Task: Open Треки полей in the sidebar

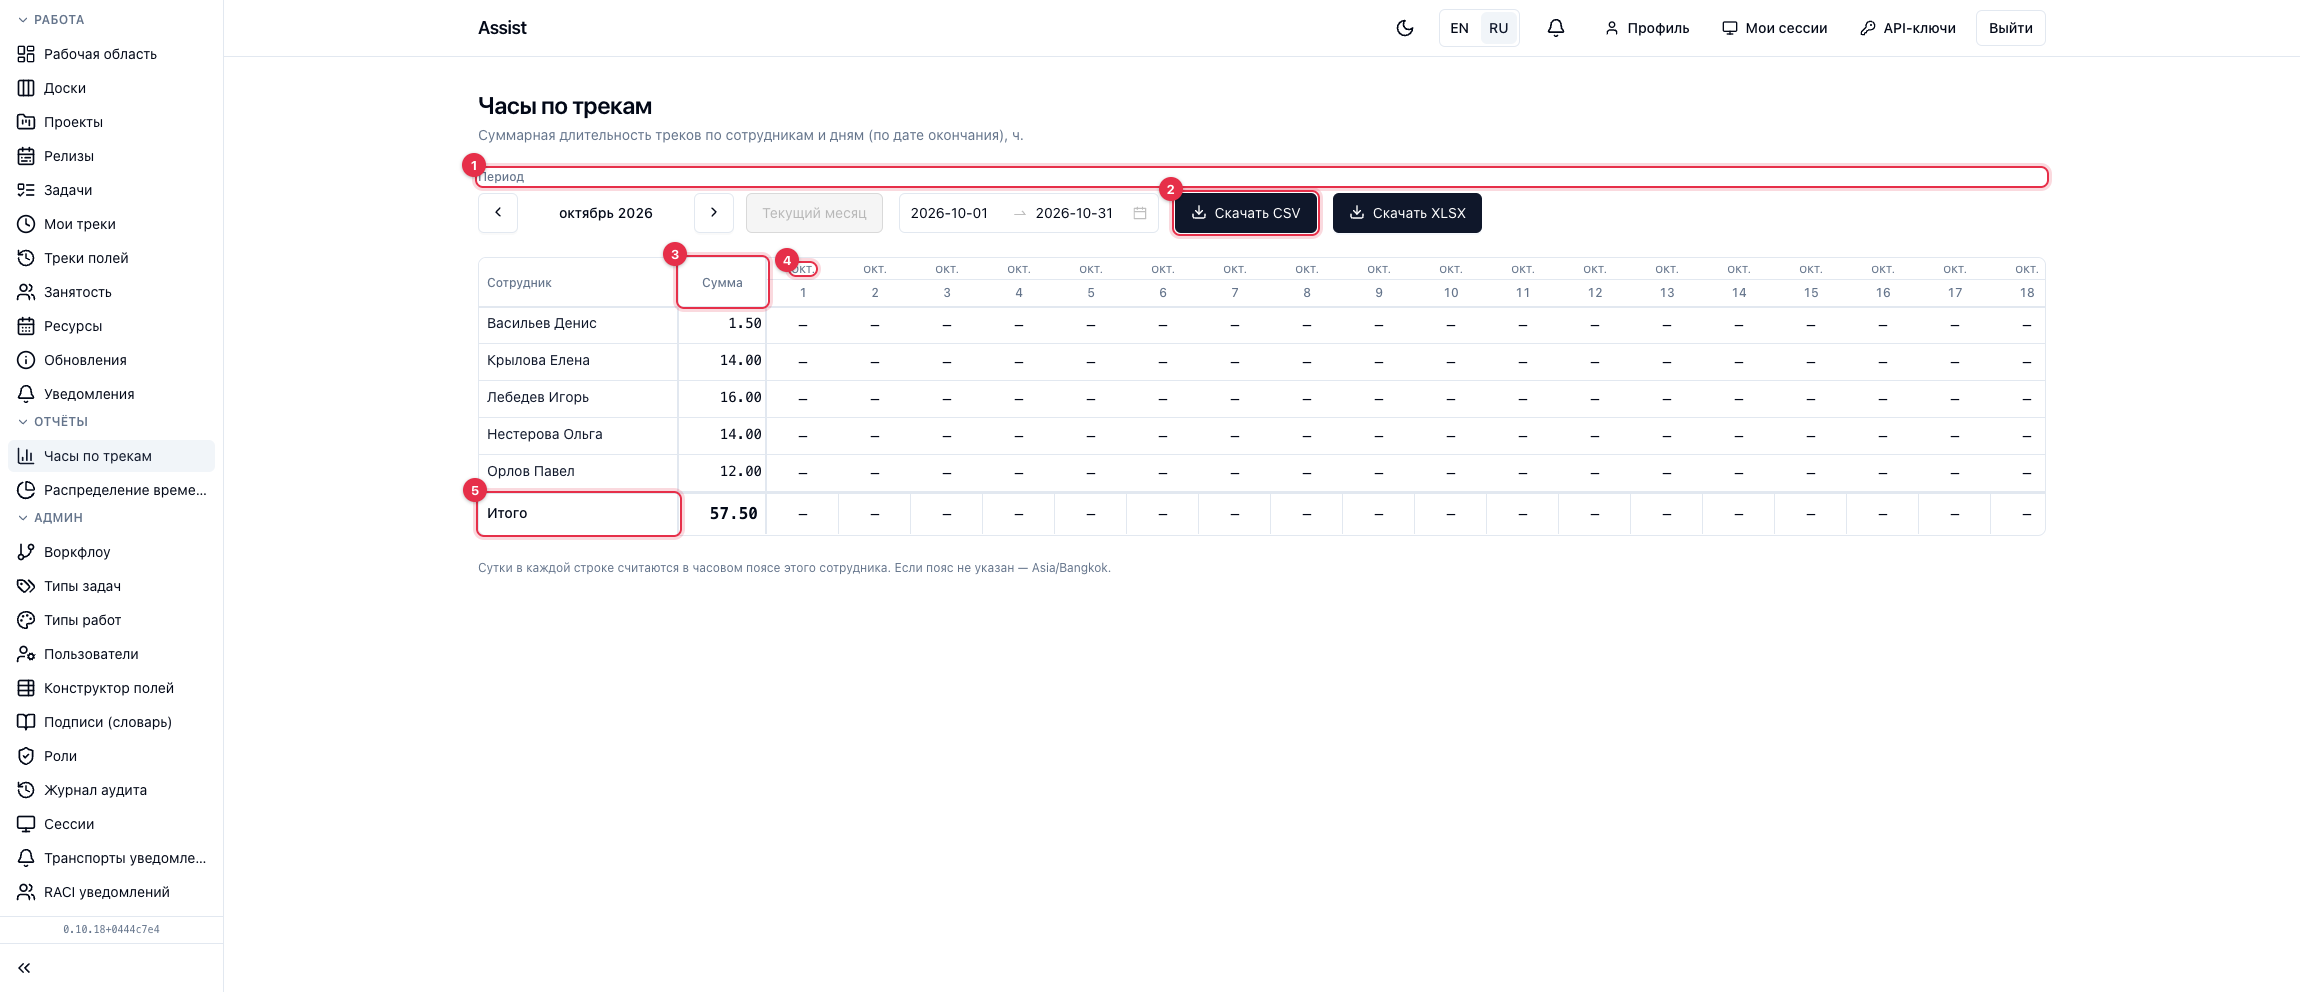Action: 111,258
